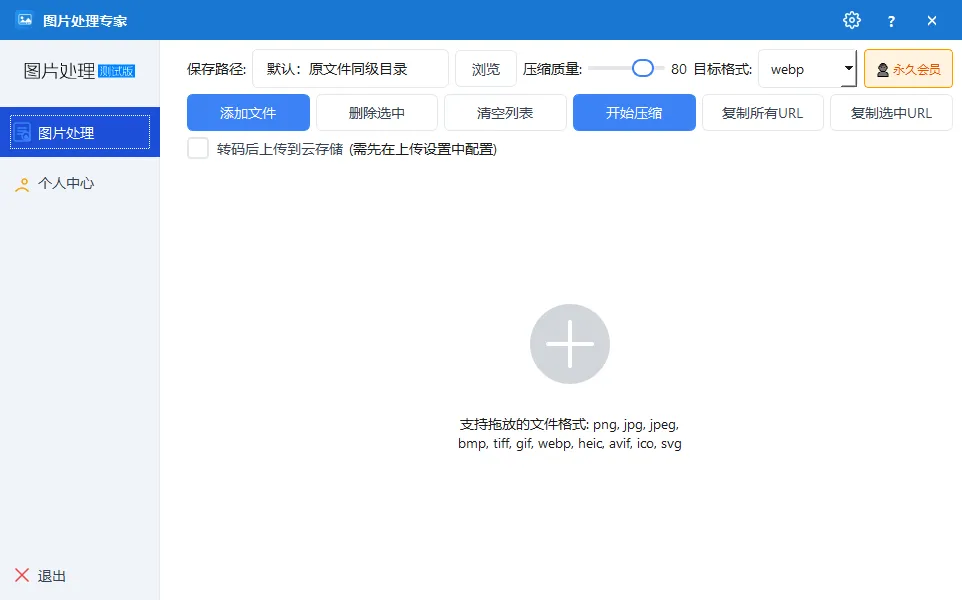Click the 个人中心 person icon
962x600 pixels.
coord(22,184)
